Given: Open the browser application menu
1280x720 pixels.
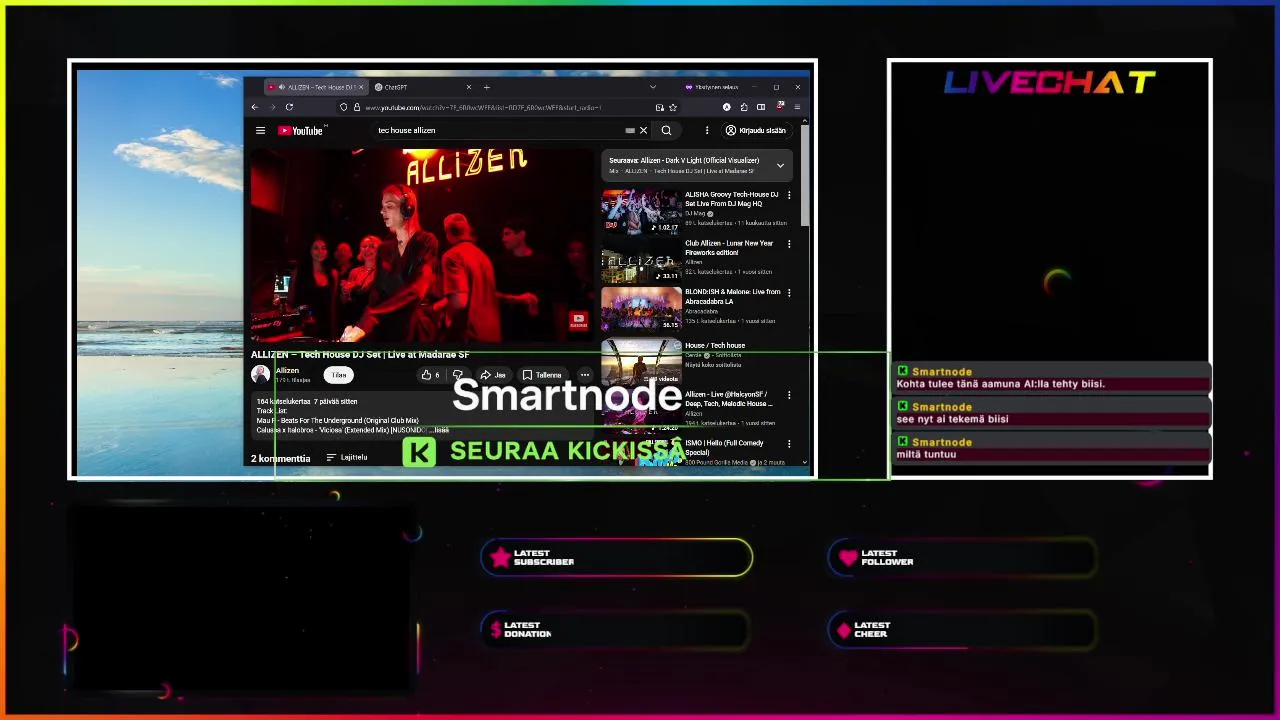Looking at the screenshot, I should click(x=797, y=107).
